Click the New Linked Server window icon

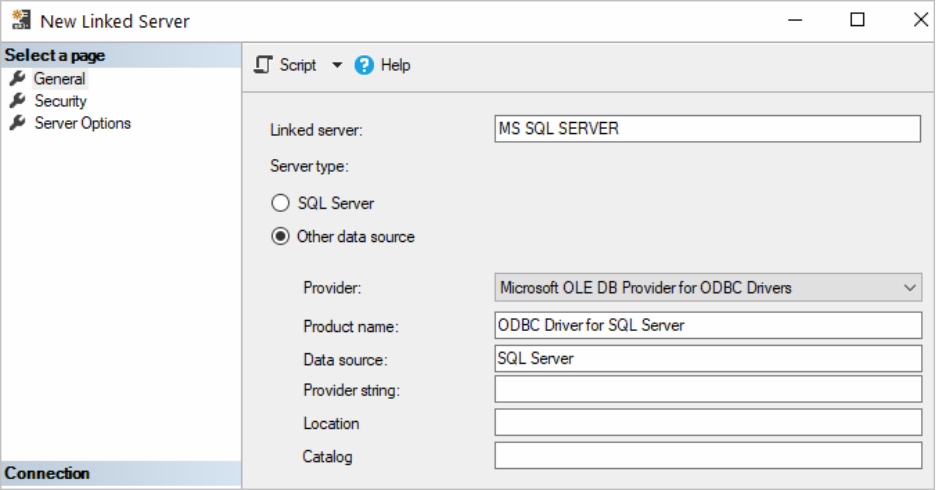20,21
